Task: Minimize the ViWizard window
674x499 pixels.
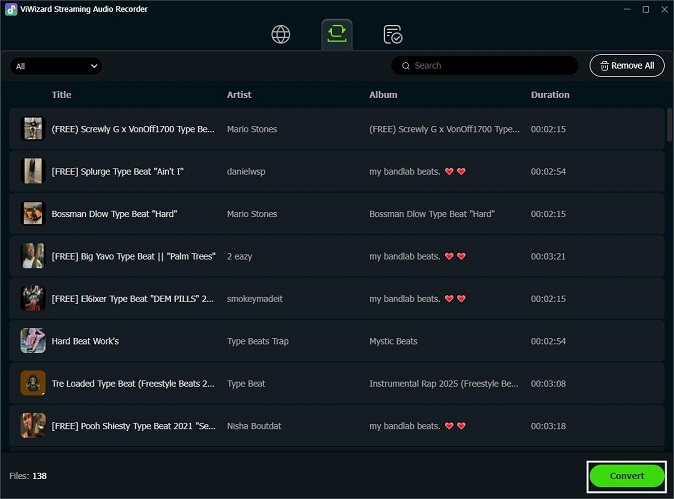Action: point(627,9)
